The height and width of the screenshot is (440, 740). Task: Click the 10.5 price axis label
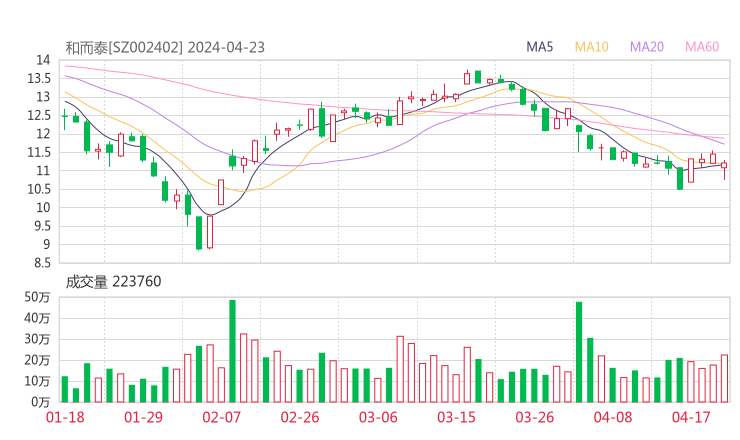[x=39, y=189]
